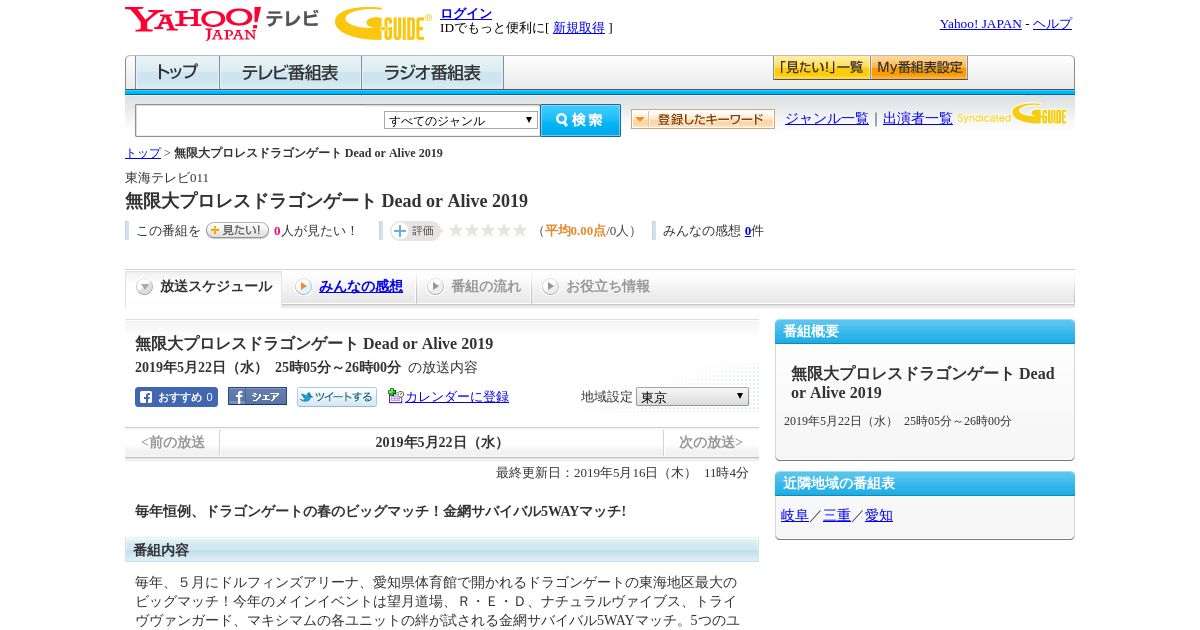Click 最終更新日:2019年5月16日 text
The height and width of the screenshot is (630, 1200).
coord(622,473)
